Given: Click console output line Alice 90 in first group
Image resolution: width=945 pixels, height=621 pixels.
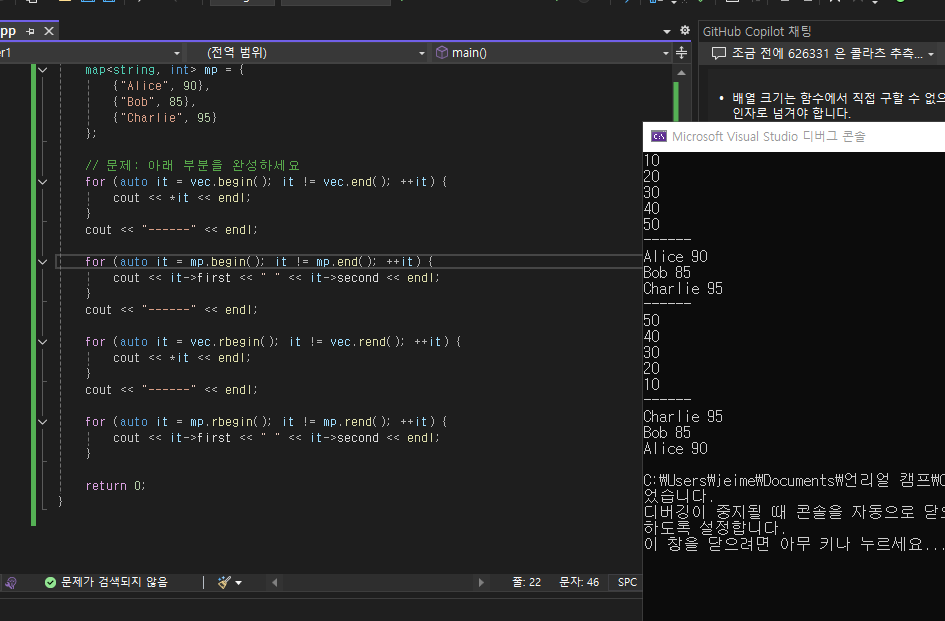Looking at the screenshot, I should tap(676, 257).
